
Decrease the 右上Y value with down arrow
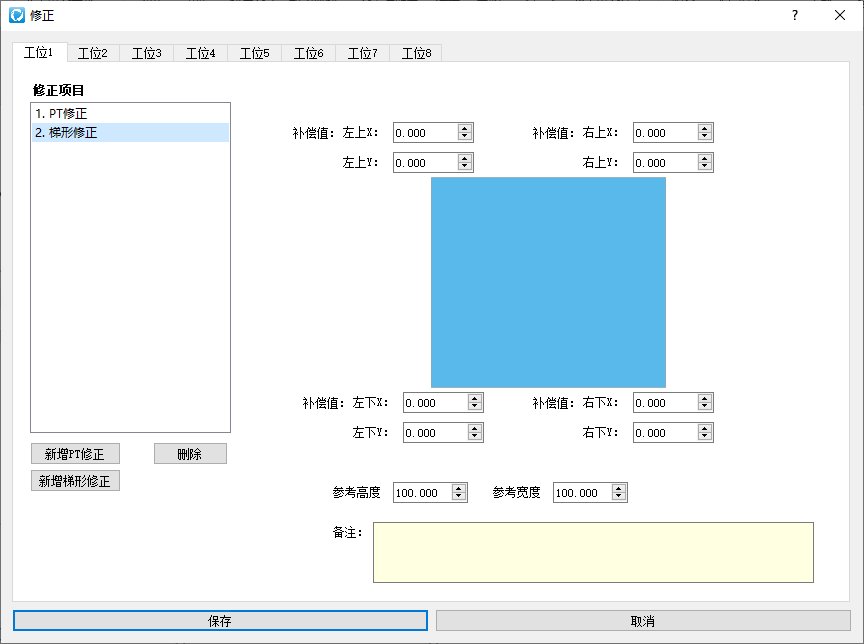[x=705, y=167]
